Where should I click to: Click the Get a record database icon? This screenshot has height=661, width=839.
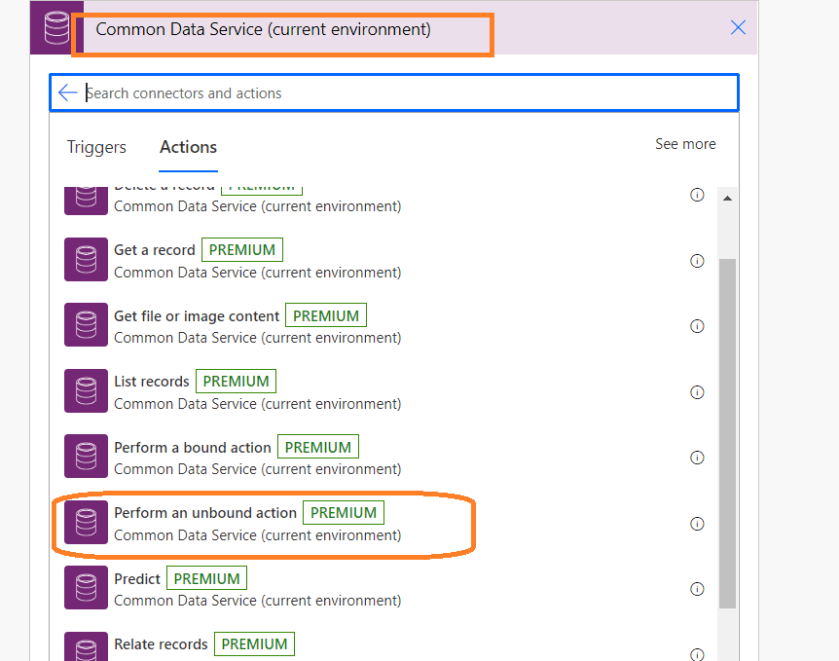tap(86, 260)
